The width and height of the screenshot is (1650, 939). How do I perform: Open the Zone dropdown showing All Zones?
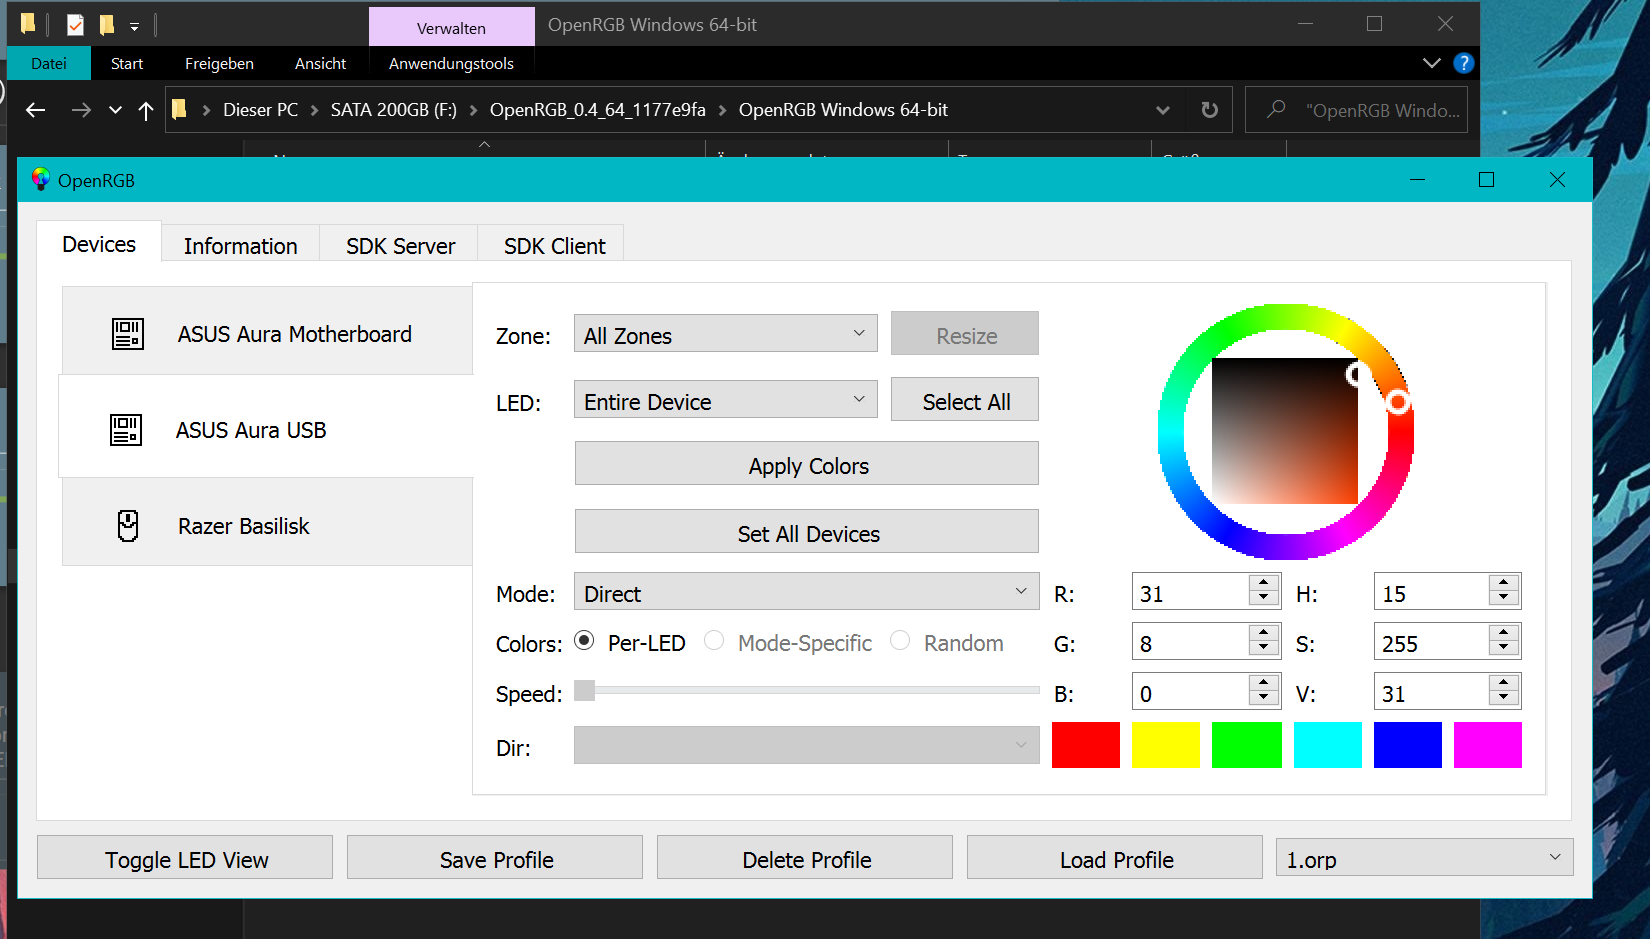point(725,334)
